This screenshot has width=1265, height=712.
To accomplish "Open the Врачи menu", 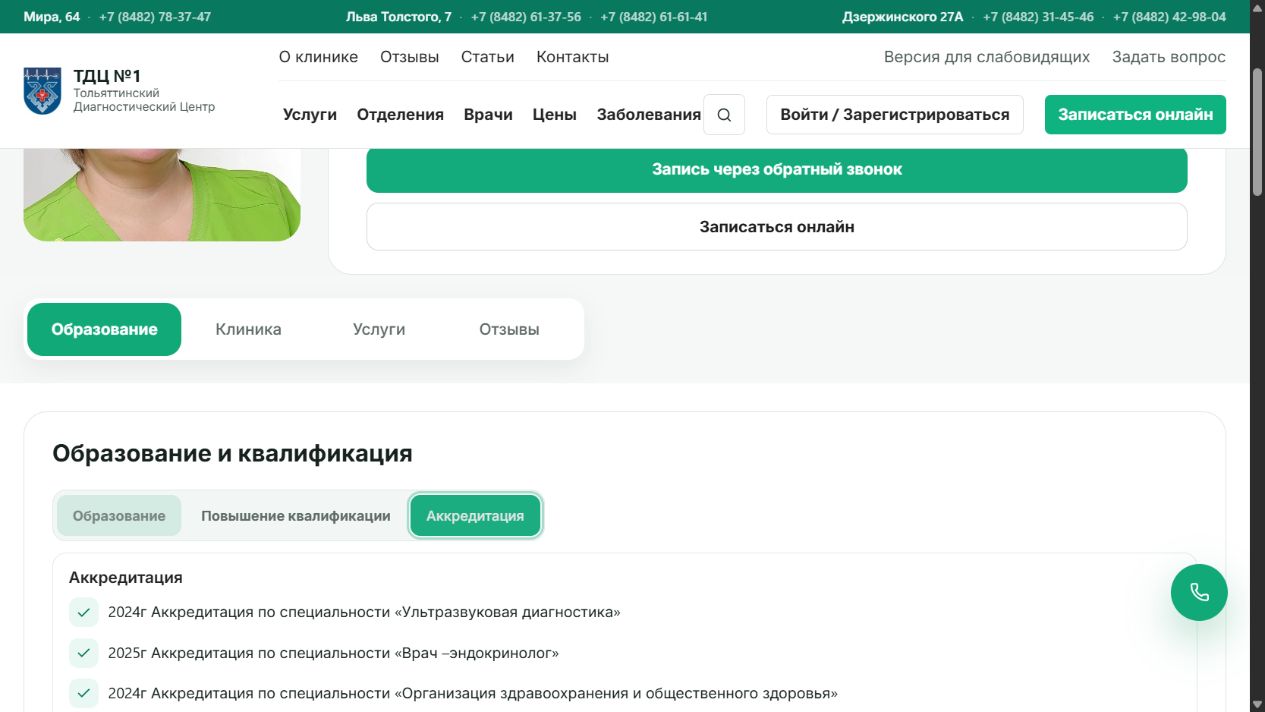I will (x=488, y=115).
